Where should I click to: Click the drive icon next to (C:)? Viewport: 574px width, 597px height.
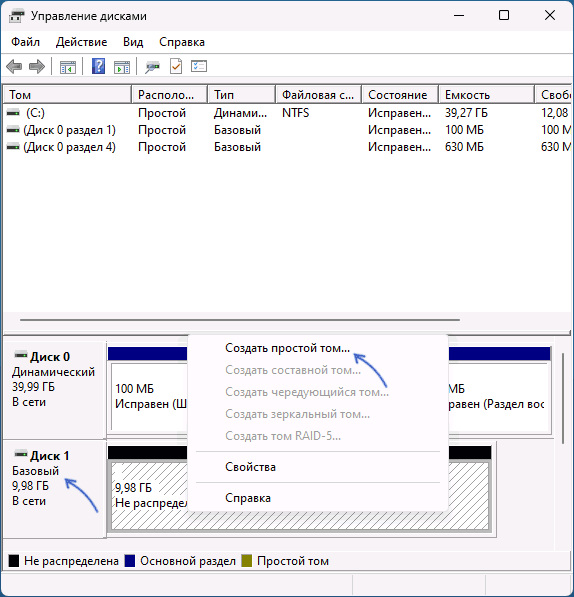(13, 113)
